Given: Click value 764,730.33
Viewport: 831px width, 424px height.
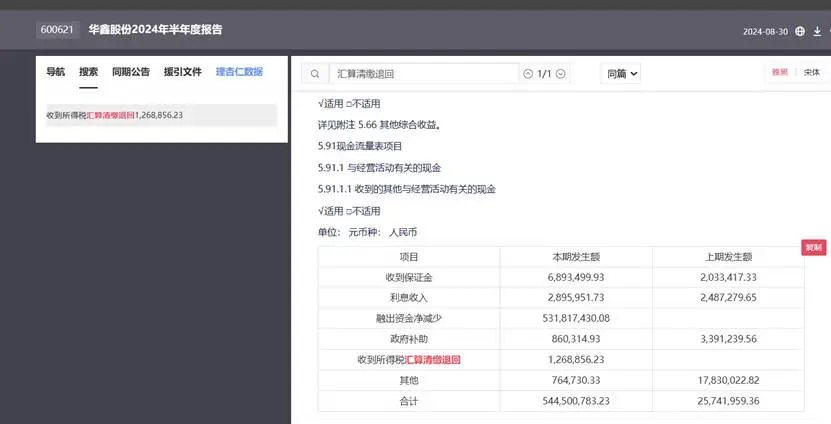Looking at the screenshot, I should tap(576, 381).
